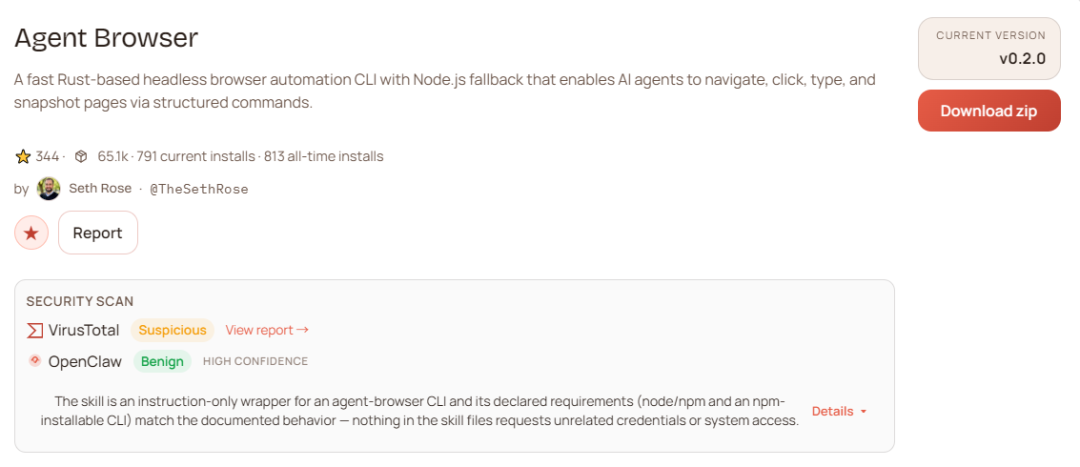Open the @TheSethRose handle link
1080x467 pixels.
[198, 188]
